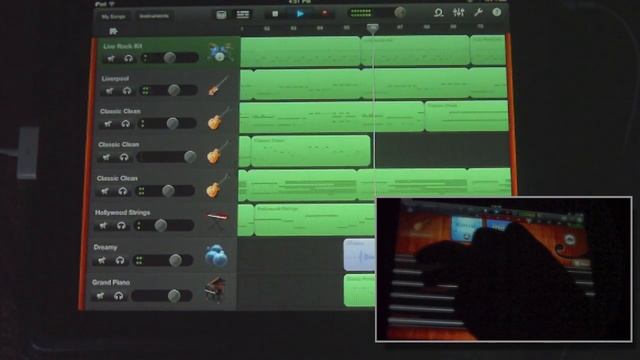The width and height of the screenshot is (640, 360).
Task: Solo the Live Rock Kit track
Action: (x=128, y=59)
